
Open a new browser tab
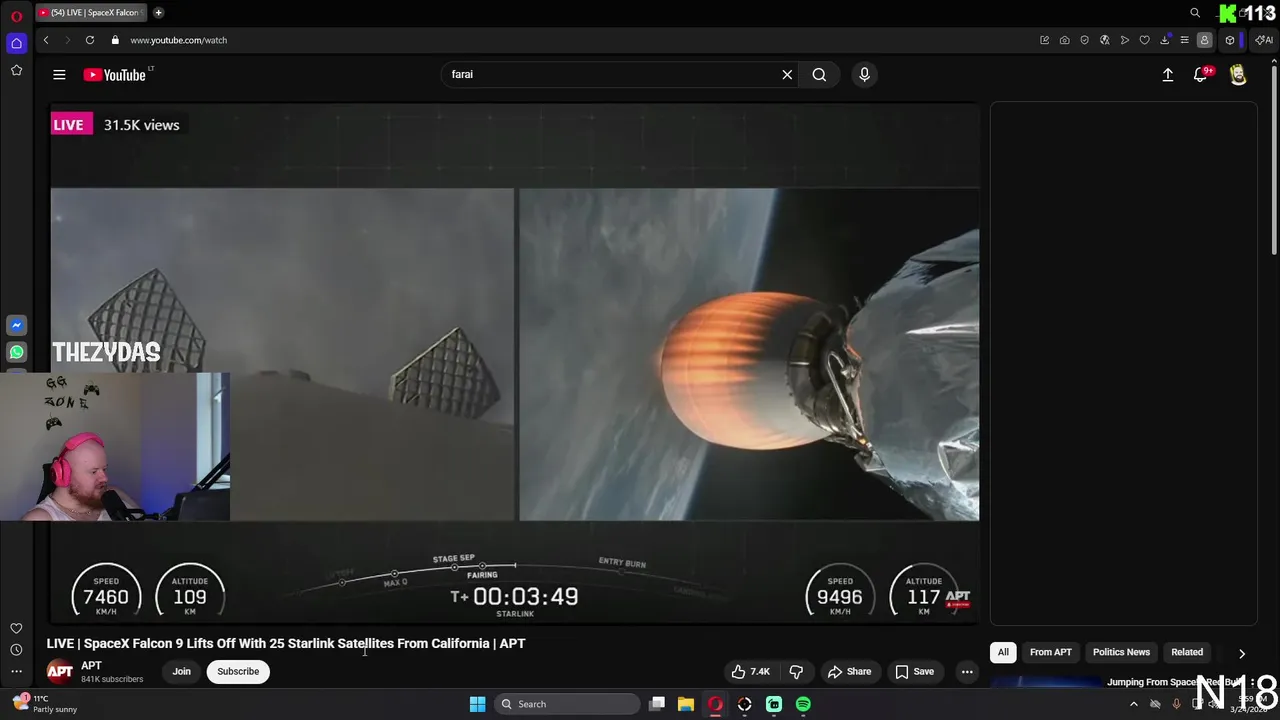(x=158, y=13)
